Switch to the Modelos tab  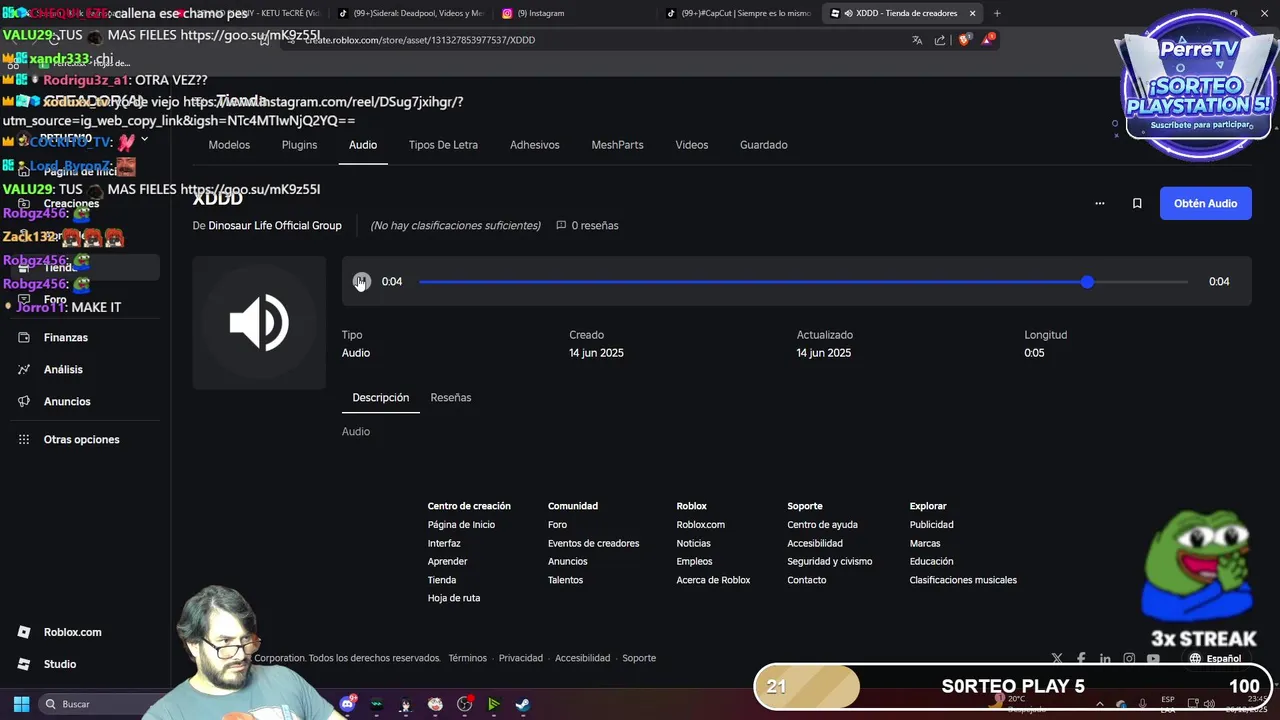click(x=229, y=145)
